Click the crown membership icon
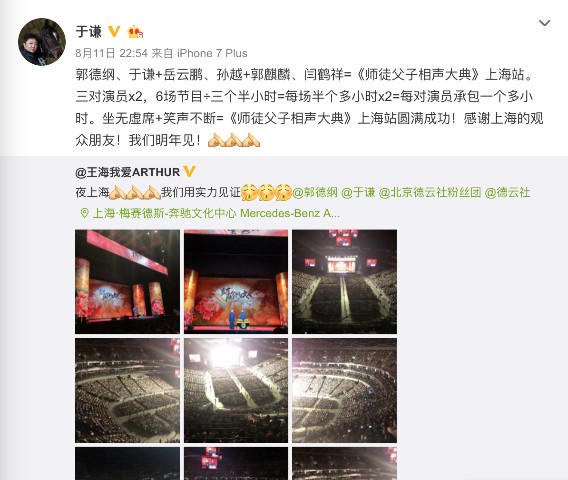 pyautogui.click(x=135, y=32)
